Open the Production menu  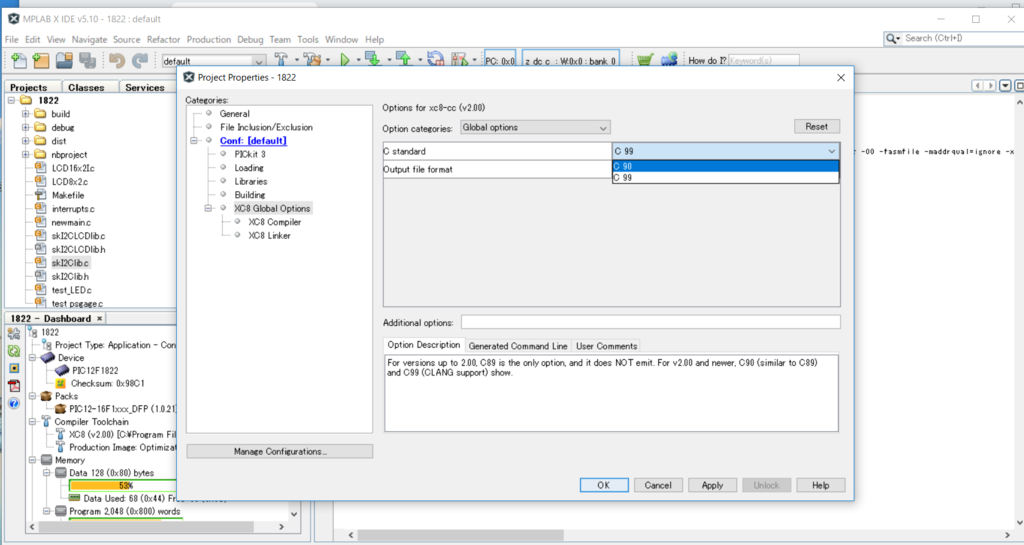pos(208,40)
